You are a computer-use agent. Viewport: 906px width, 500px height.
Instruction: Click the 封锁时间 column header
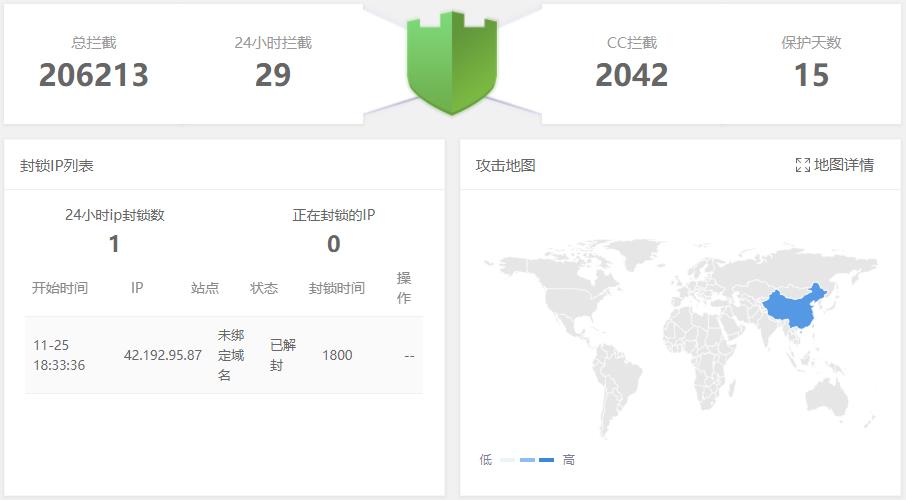tap(336, 288)
